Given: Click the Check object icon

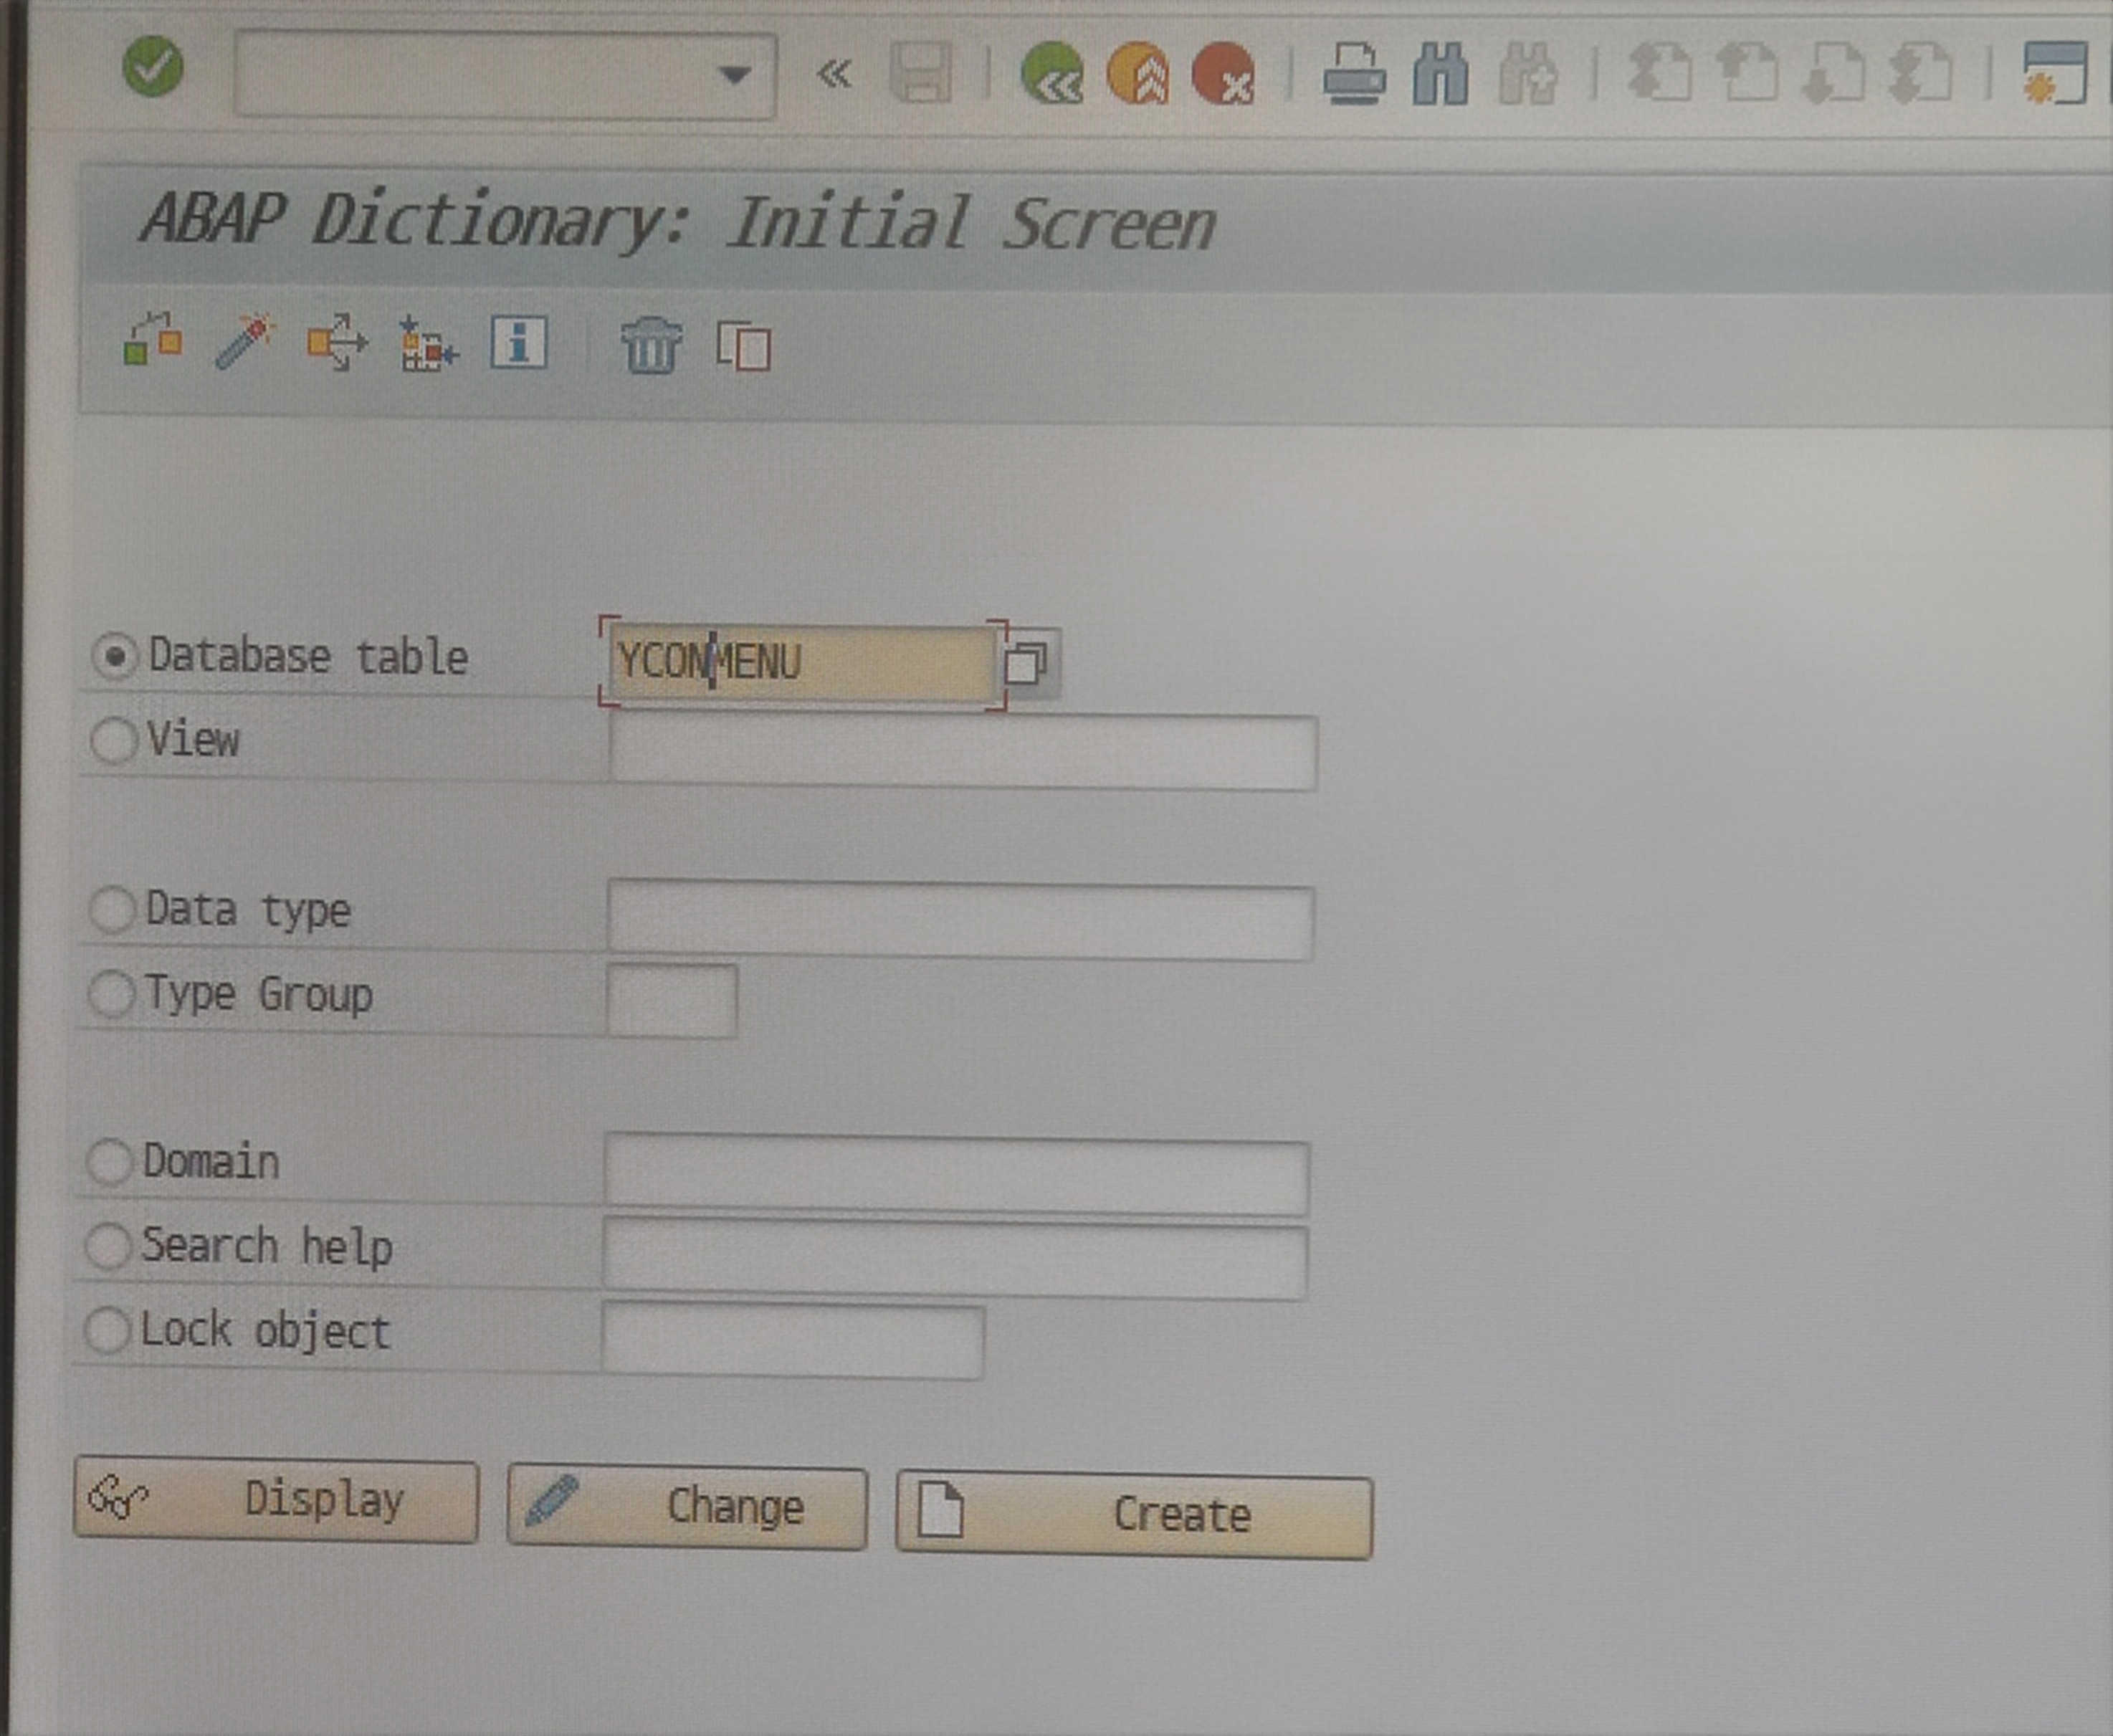Looking at the screenshot, I should 153,341.
